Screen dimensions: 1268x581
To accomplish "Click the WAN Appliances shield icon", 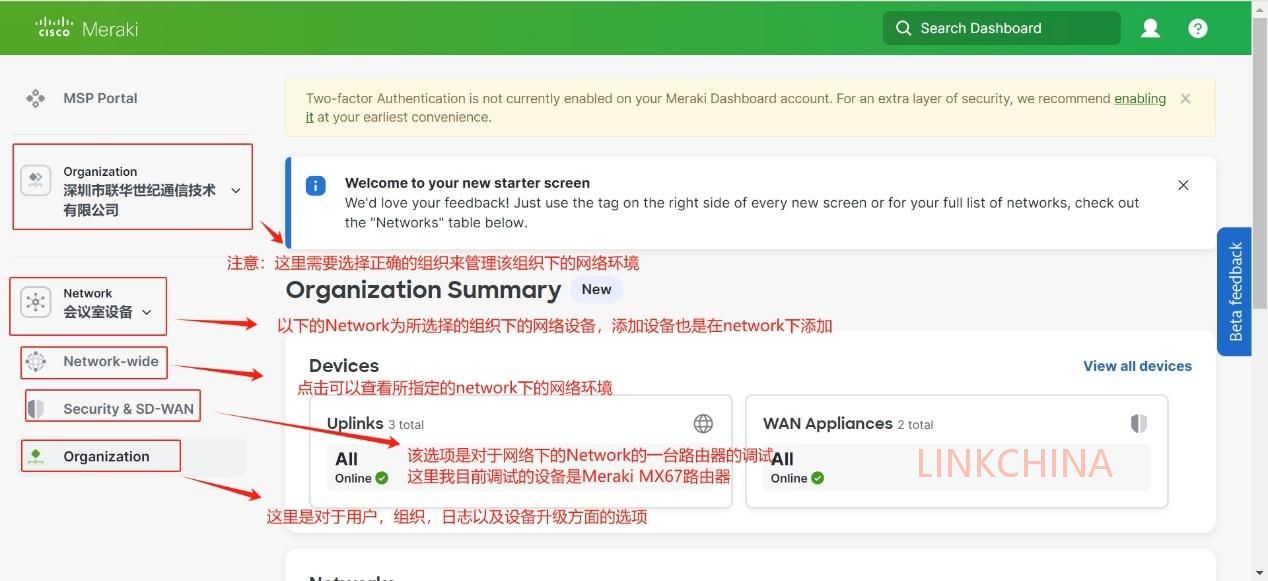I will click(x=1139, y=424).
